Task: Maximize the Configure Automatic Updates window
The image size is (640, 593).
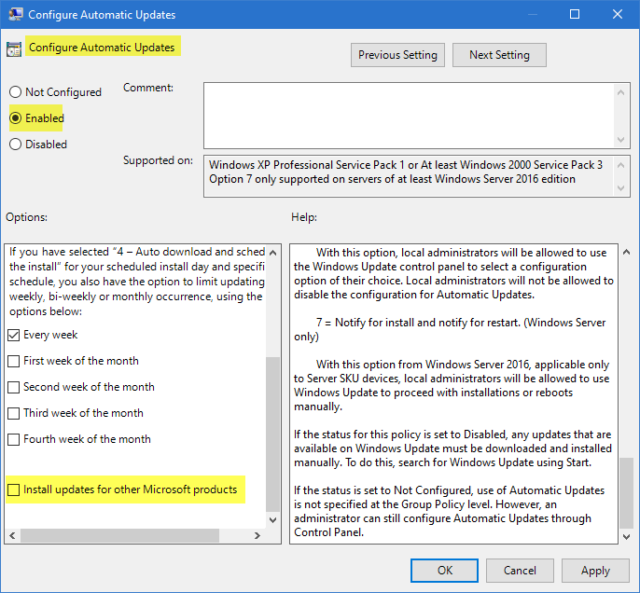Action: 575,14
